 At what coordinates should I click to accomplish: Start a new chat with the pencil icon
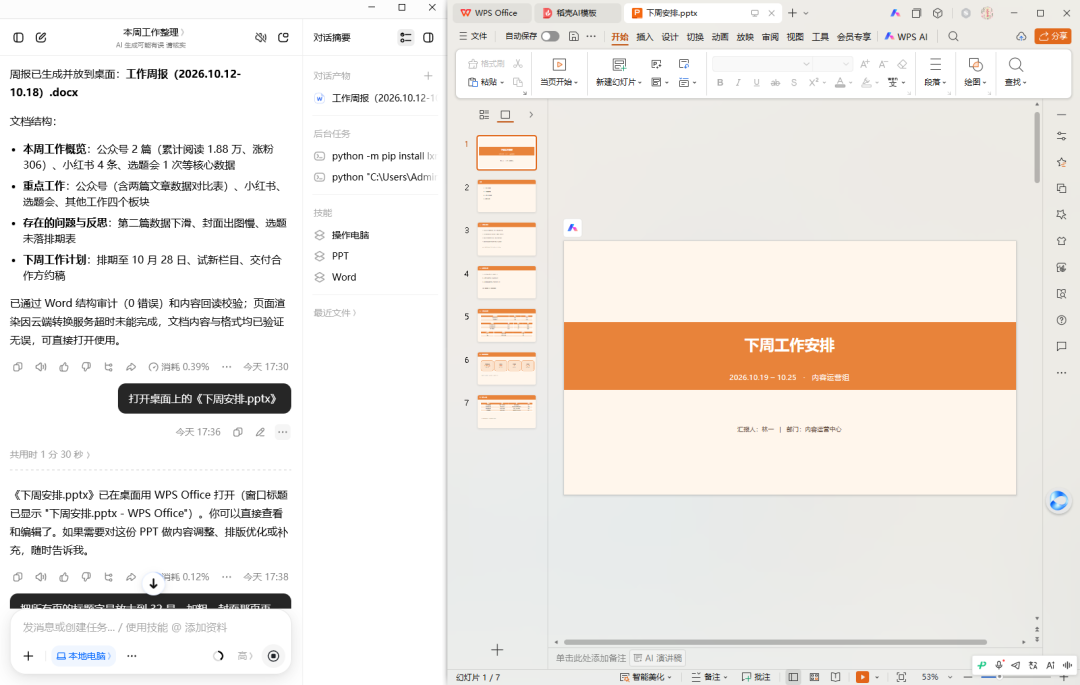[x=41, y=38]
